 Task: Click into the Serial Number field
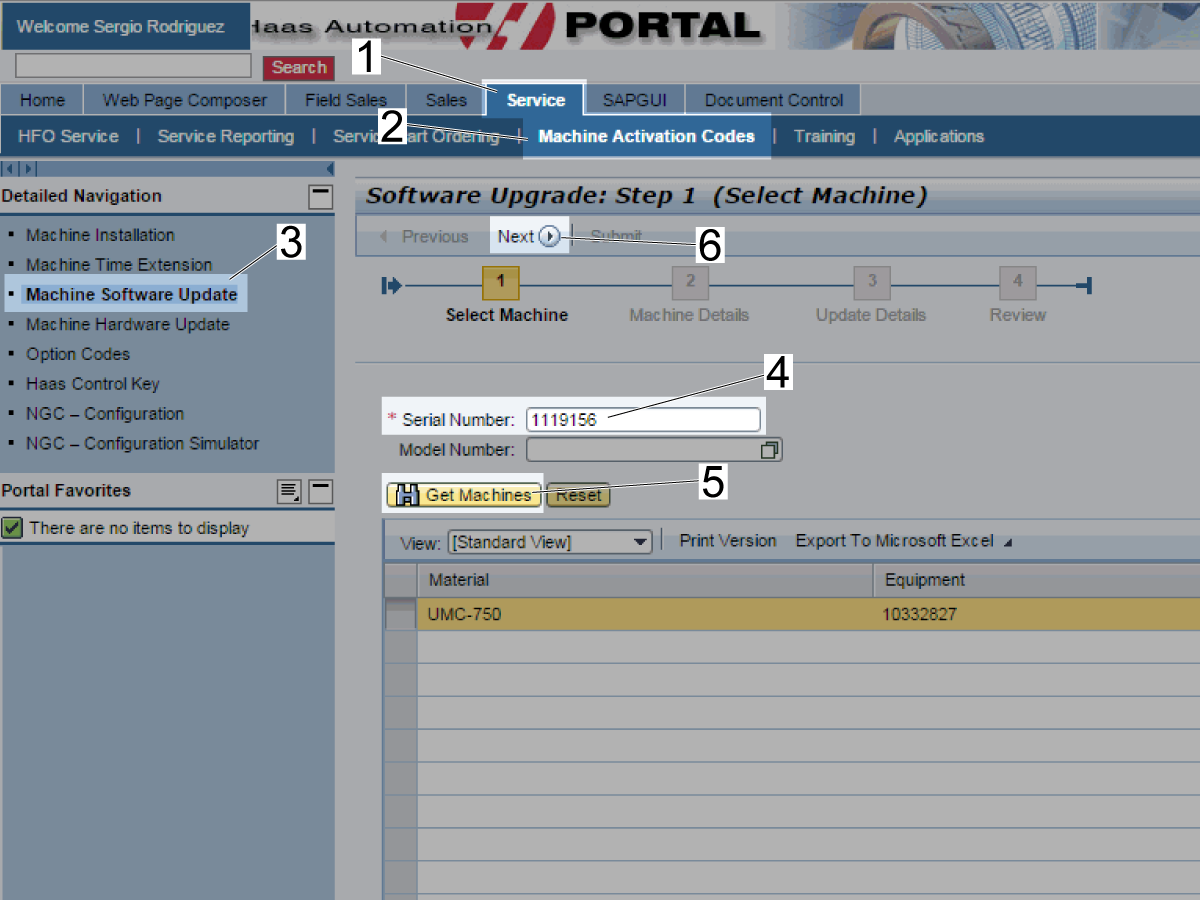(x=643, y=420)
